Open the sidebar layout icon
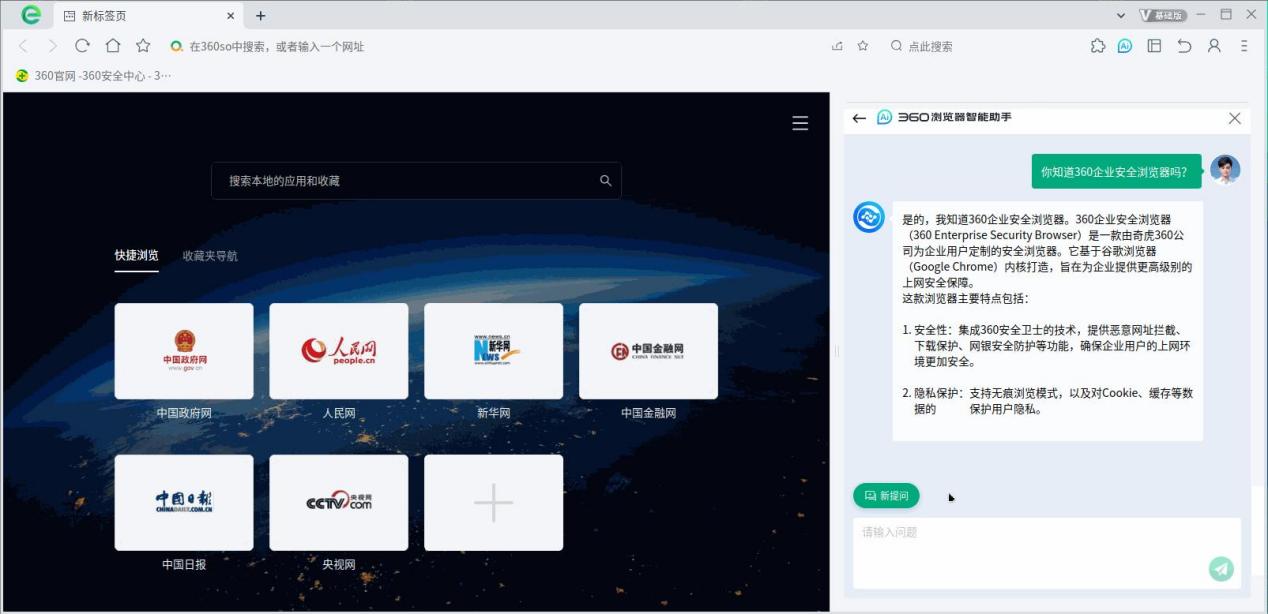The image size is (1268, 614). (x=1154, y=46)
